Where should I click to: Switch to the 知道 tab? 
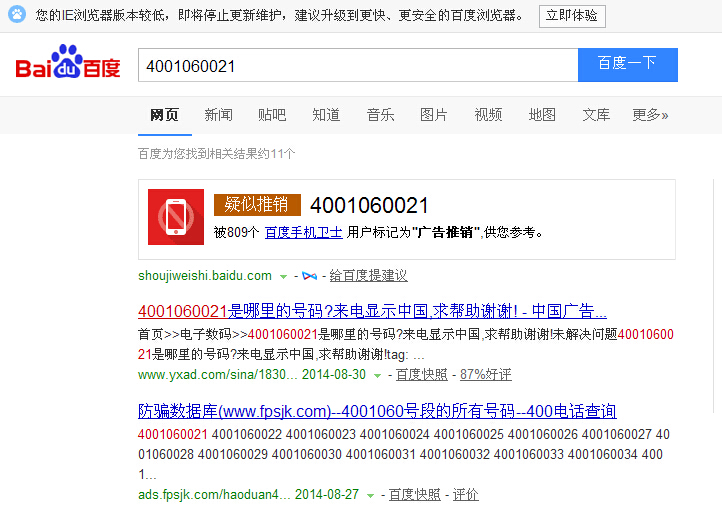326,115
